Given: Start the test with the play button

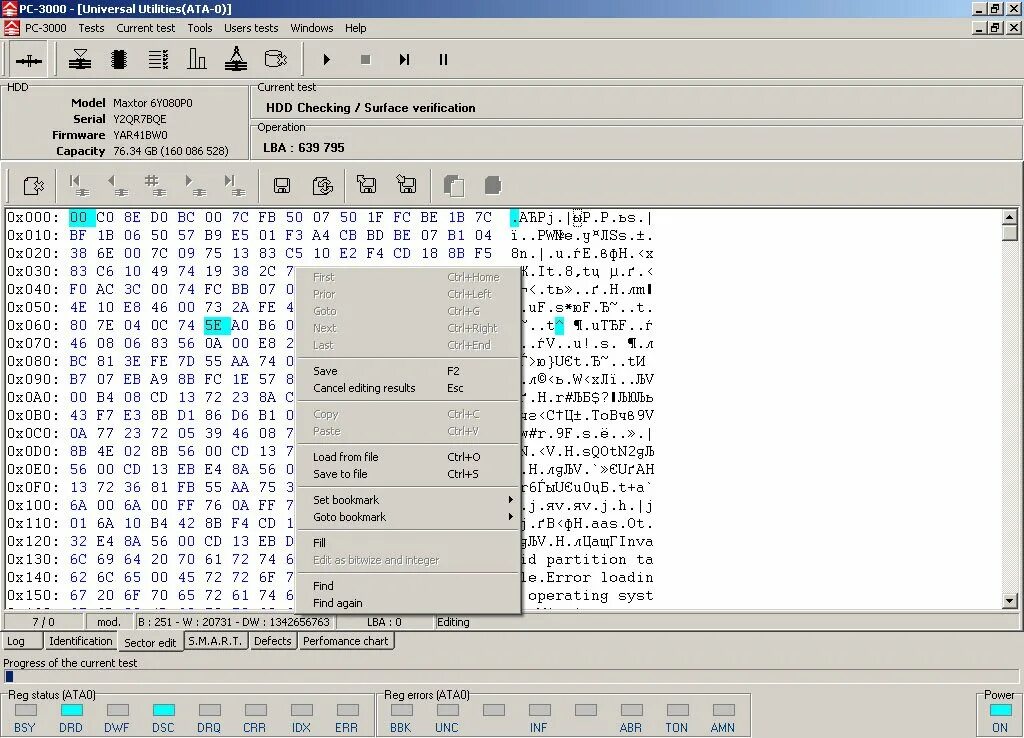Looking at the screenshot, I should pyautogui.click(x=327, y=59).
